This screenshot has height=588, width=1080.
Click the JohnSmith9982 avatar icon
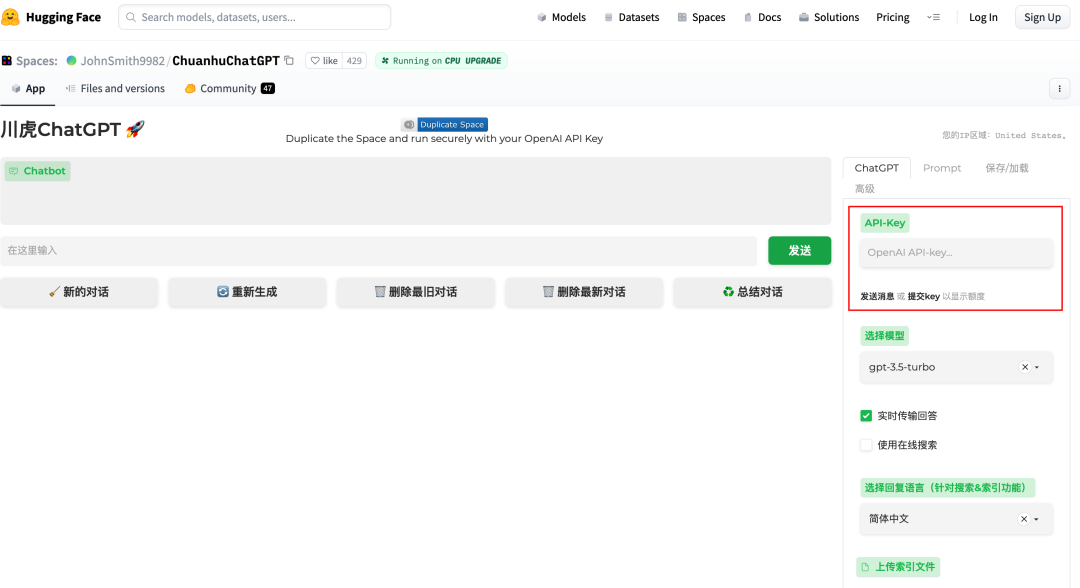(x=72, y=61)
